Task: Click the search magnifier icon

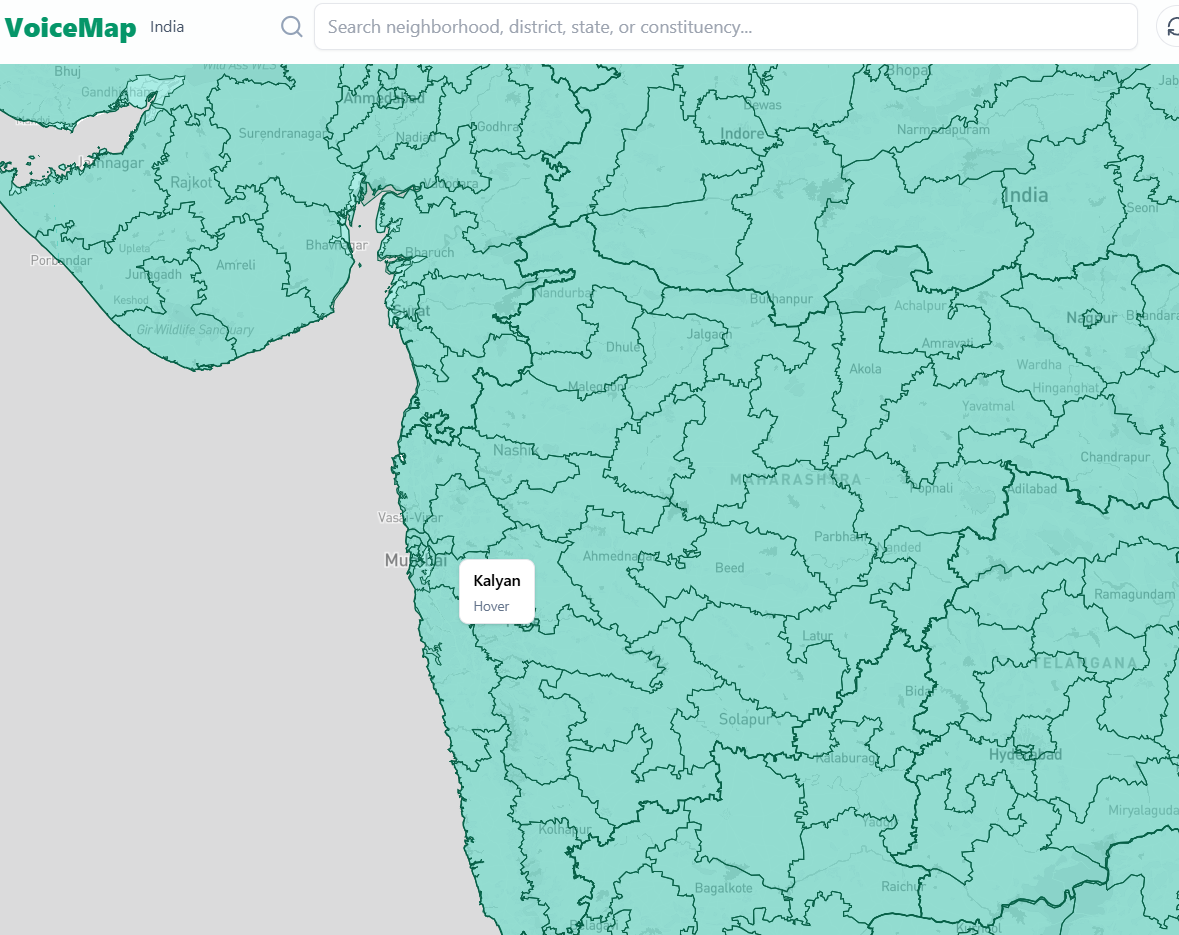Action: click(292, 27)
